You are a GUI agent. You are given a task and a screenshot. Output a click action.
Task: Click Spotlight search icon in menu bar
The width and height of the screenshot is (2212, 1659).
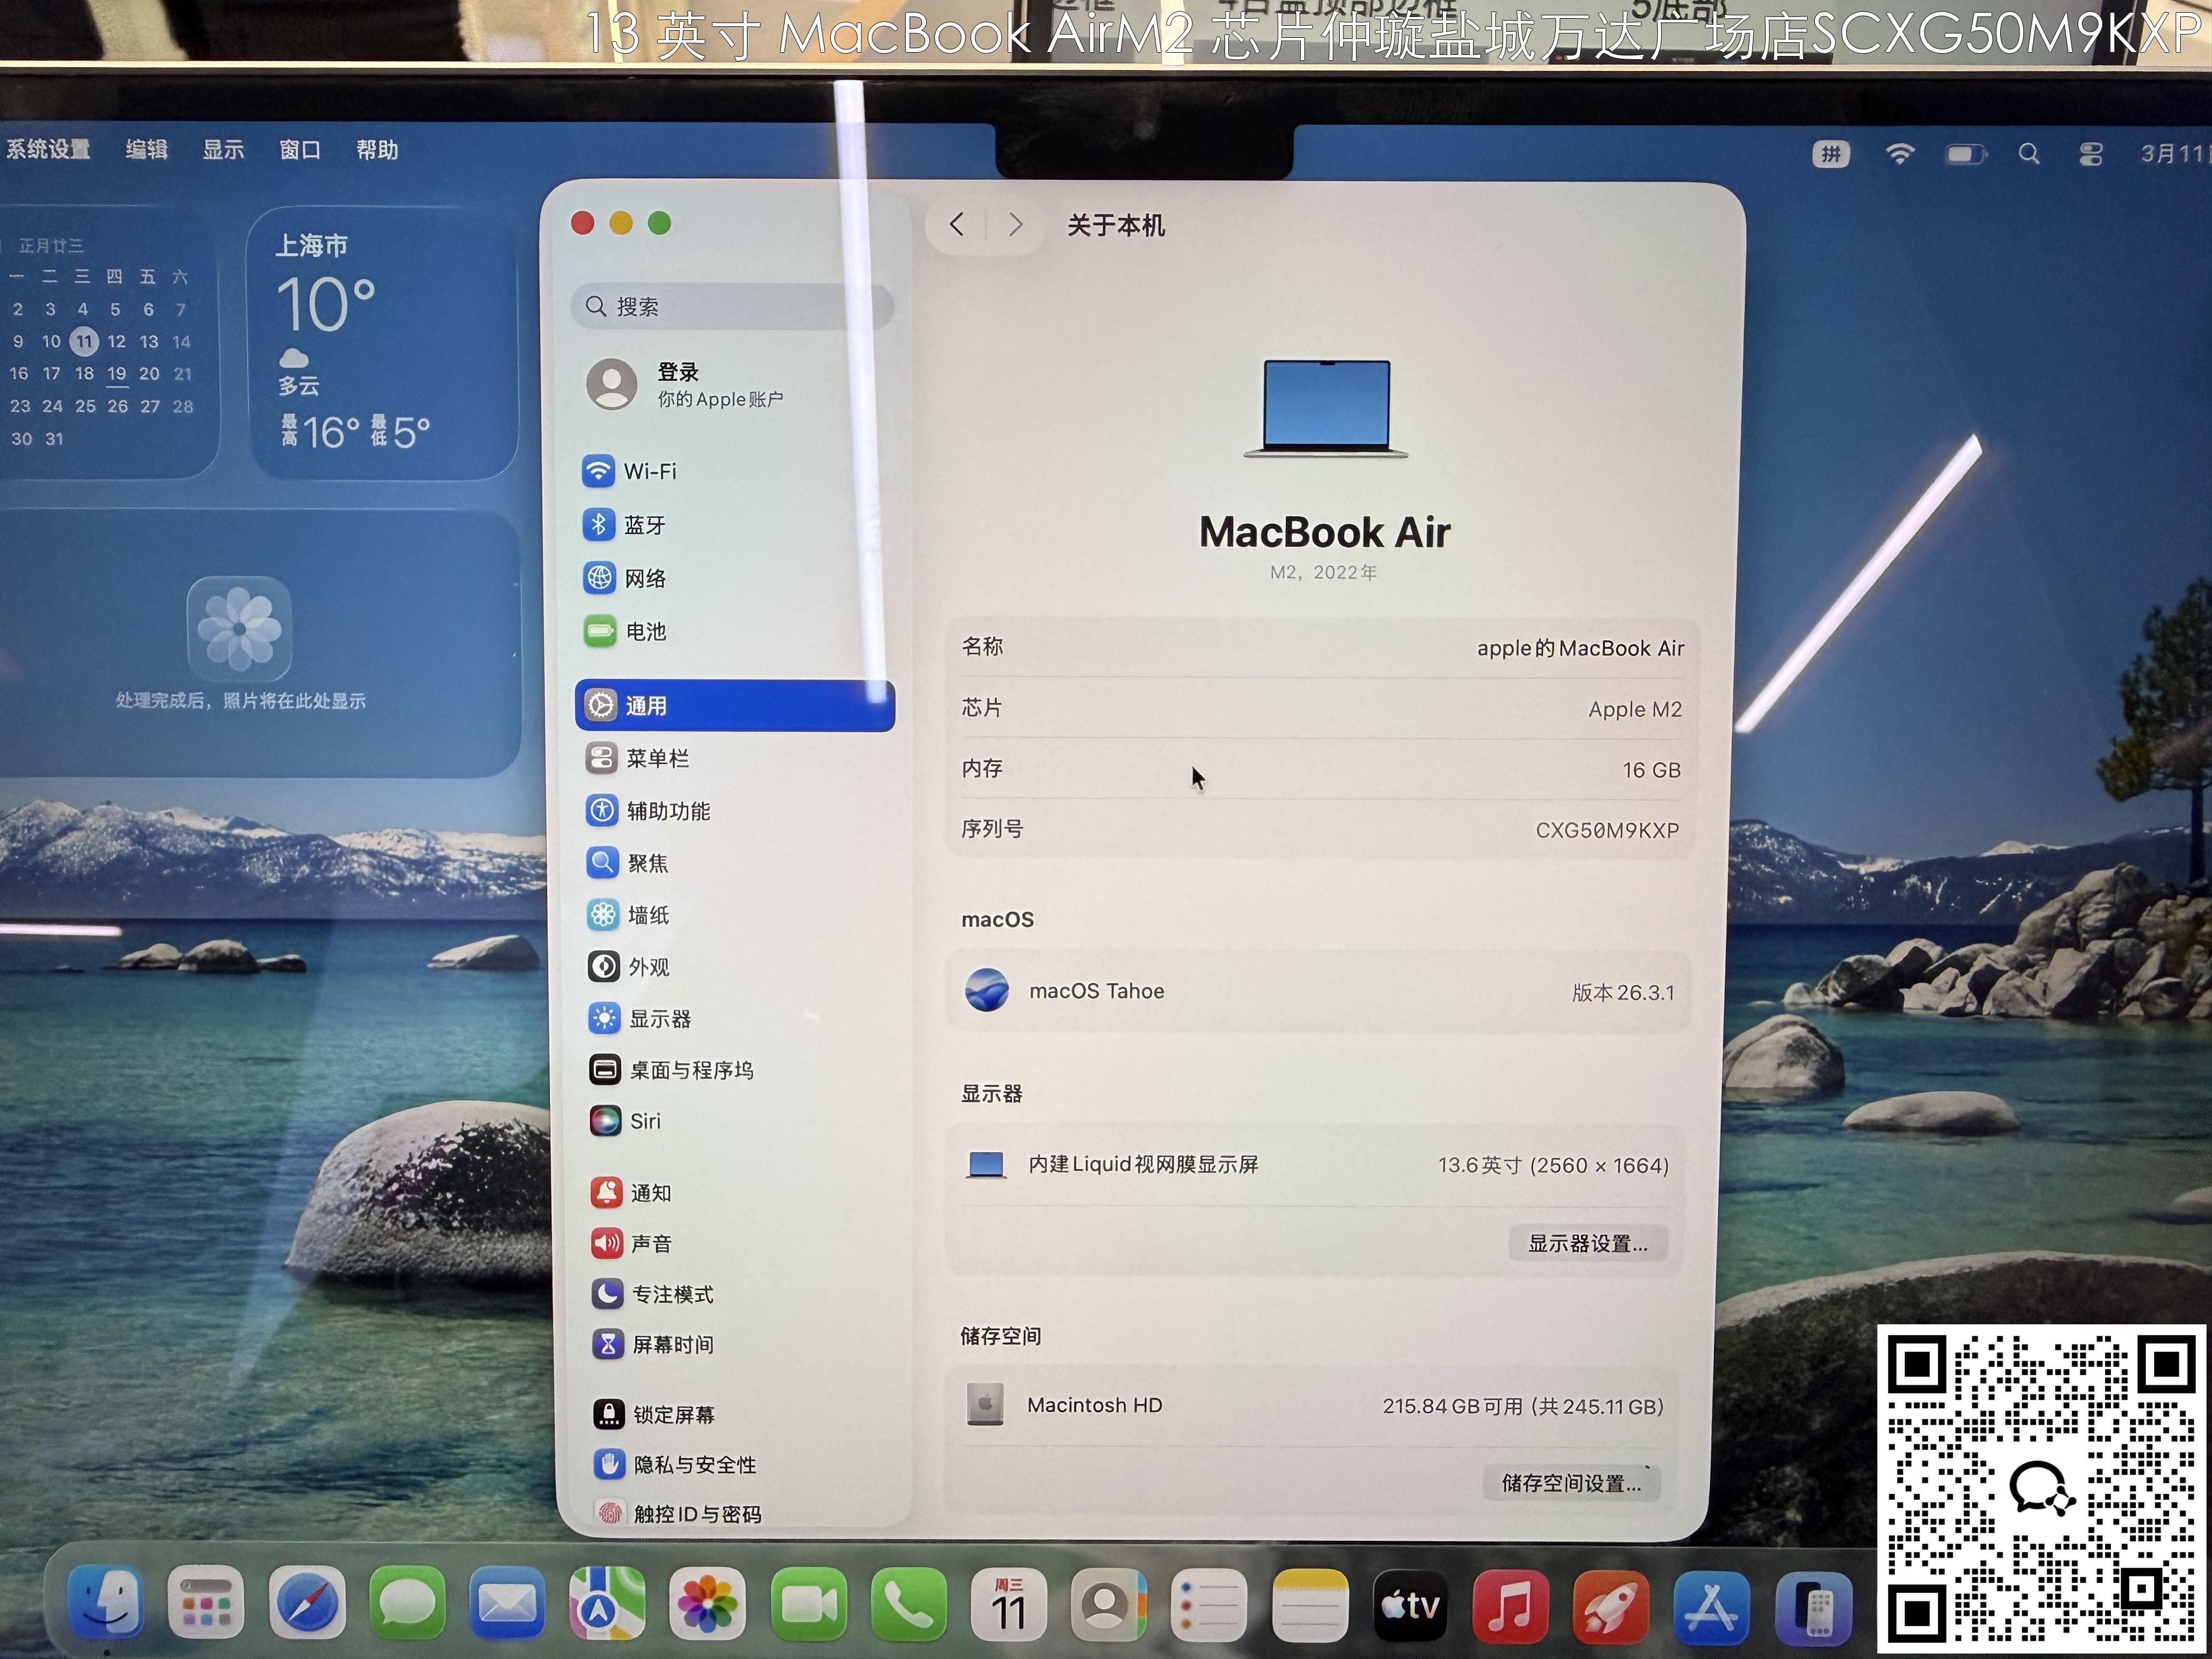coord(2028,154)
